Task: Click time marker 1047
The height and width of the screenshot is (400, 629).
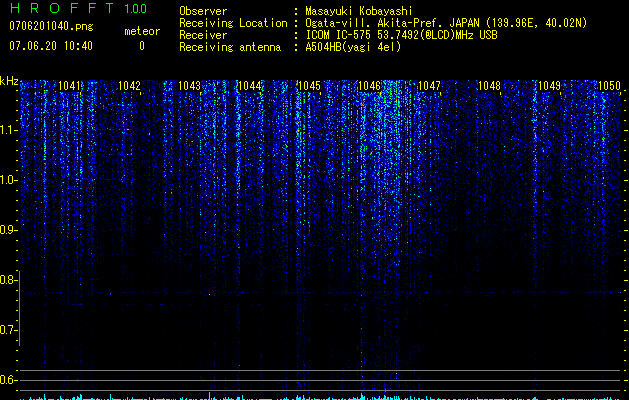Action: click(x=430, y=86)
